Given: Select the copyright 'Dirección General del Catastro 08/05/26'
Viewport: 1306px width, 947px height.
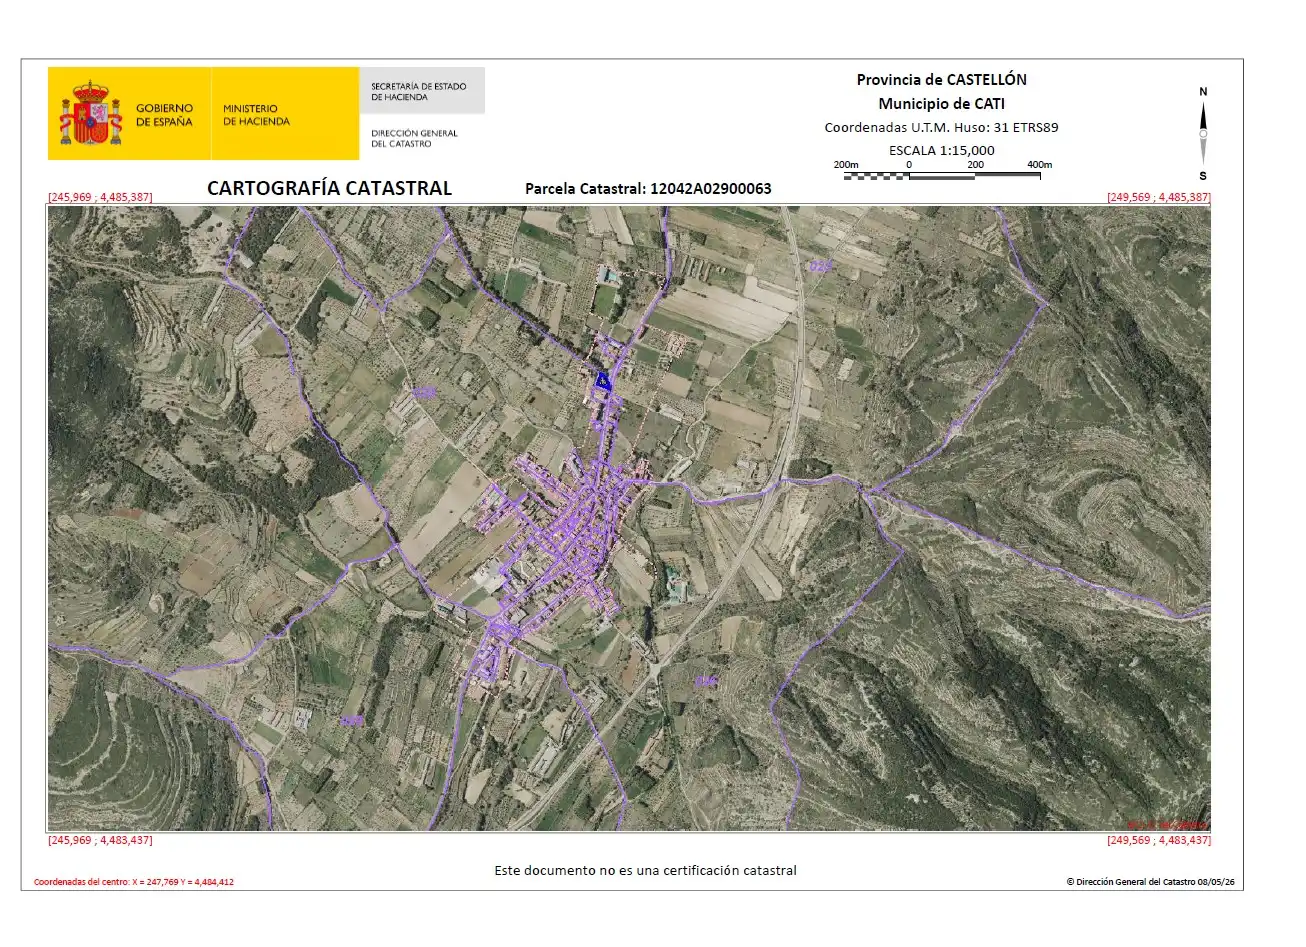Looking at the screenshot, I should 1150,882.
